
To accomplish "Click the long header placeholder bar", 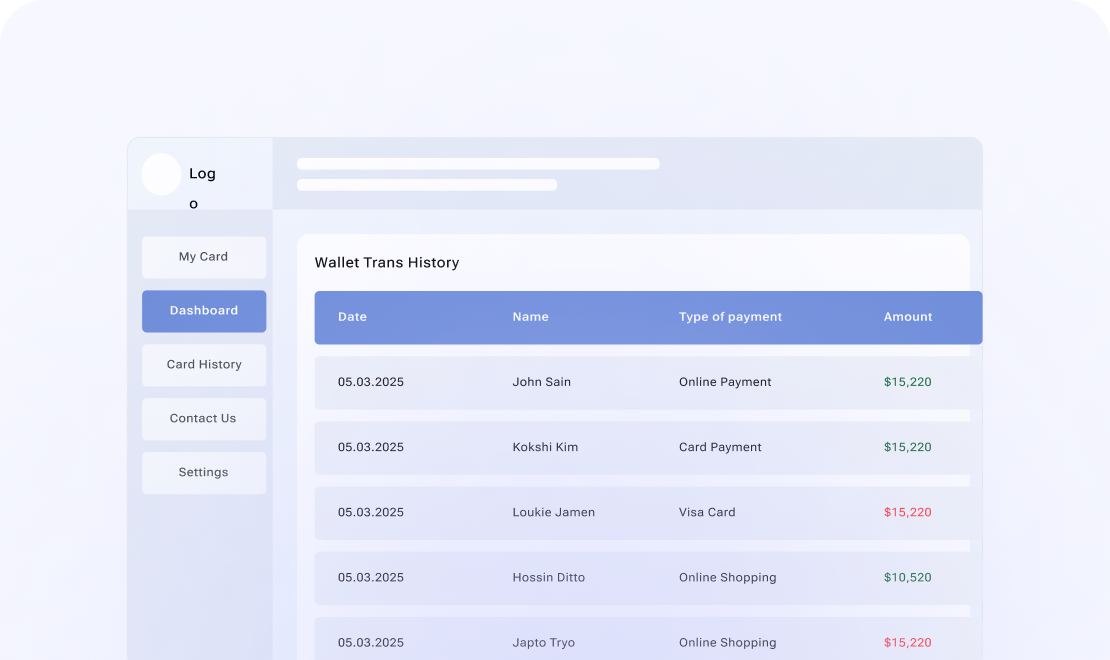I will tap(478, 164).
